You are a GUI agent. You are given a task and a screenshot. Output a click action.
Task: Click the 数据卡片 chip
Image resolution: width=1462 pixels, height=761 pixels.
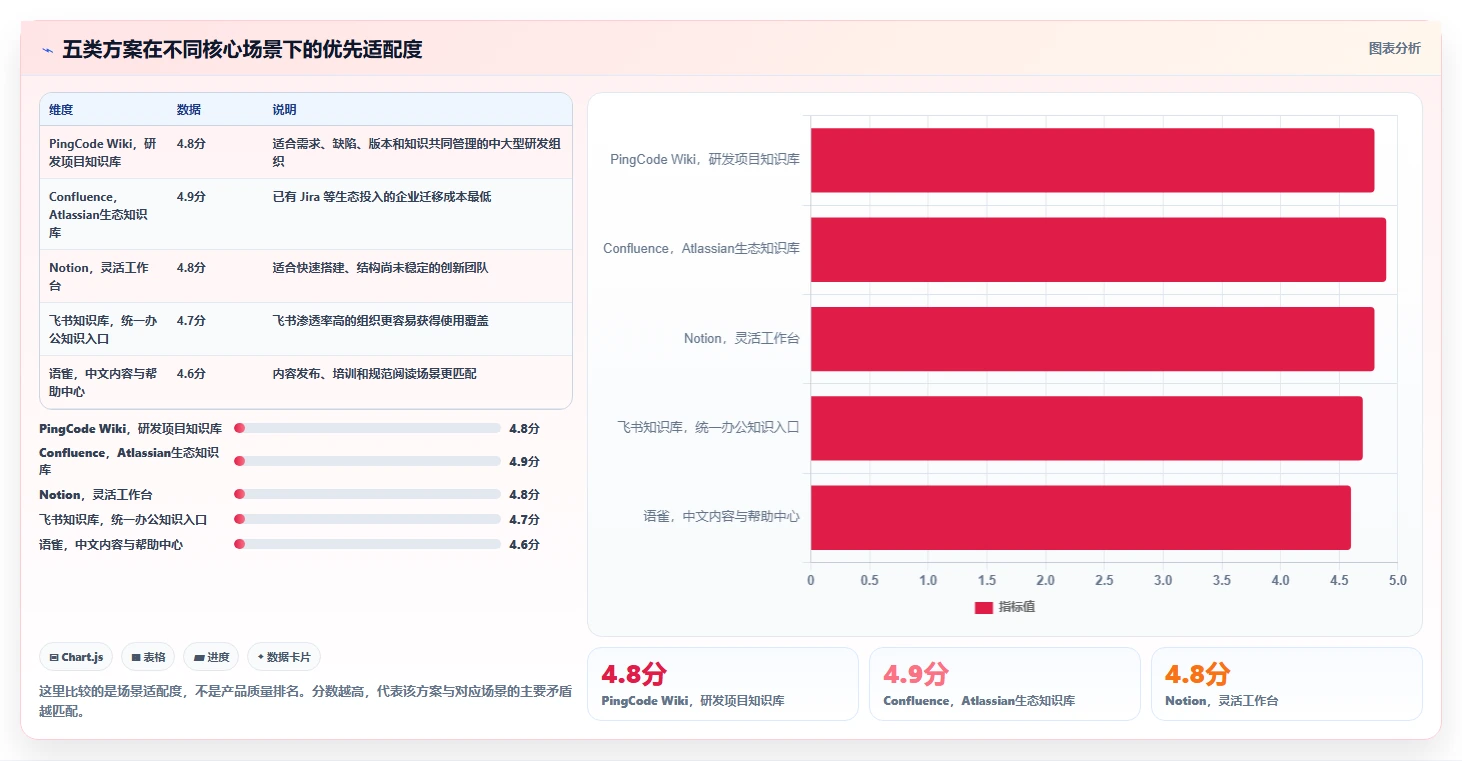(x=284, y=657)
